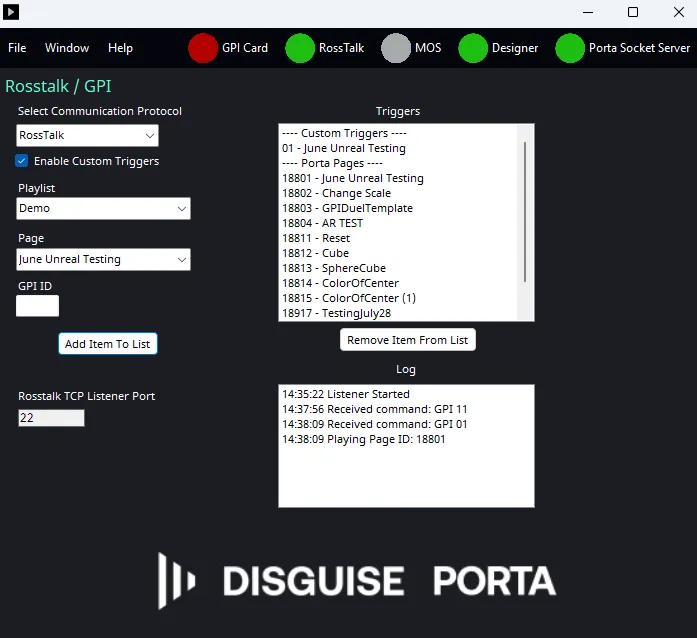Click the Rosstalk / GPI page heading
Viewport: 697px width, 638px height.
[x=58, y=86]
